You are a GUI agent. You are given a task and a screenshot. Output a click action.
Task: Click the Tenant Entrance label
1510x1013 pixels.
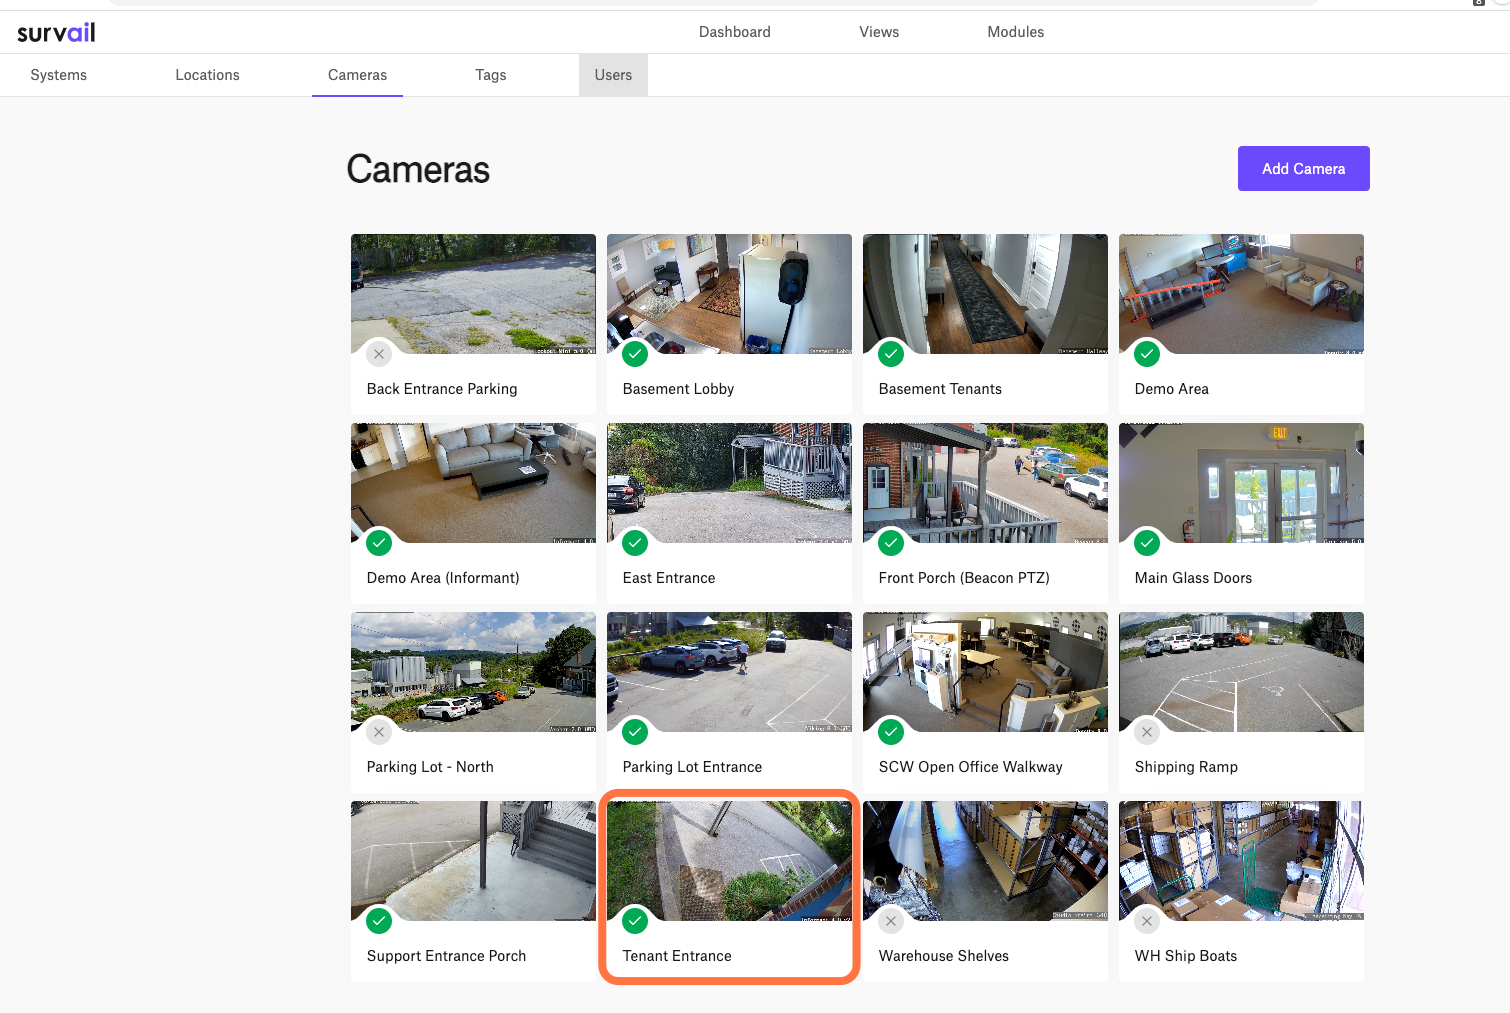(x=677, y=956)
